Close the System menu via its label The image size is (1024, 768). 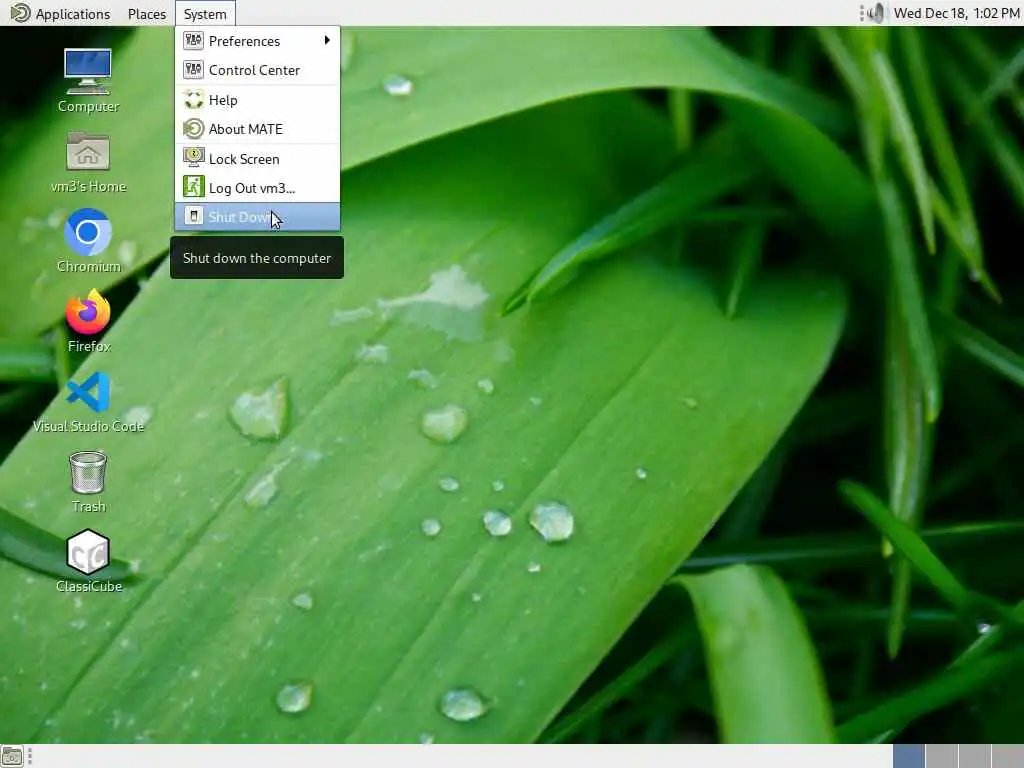tap(205, 14)
